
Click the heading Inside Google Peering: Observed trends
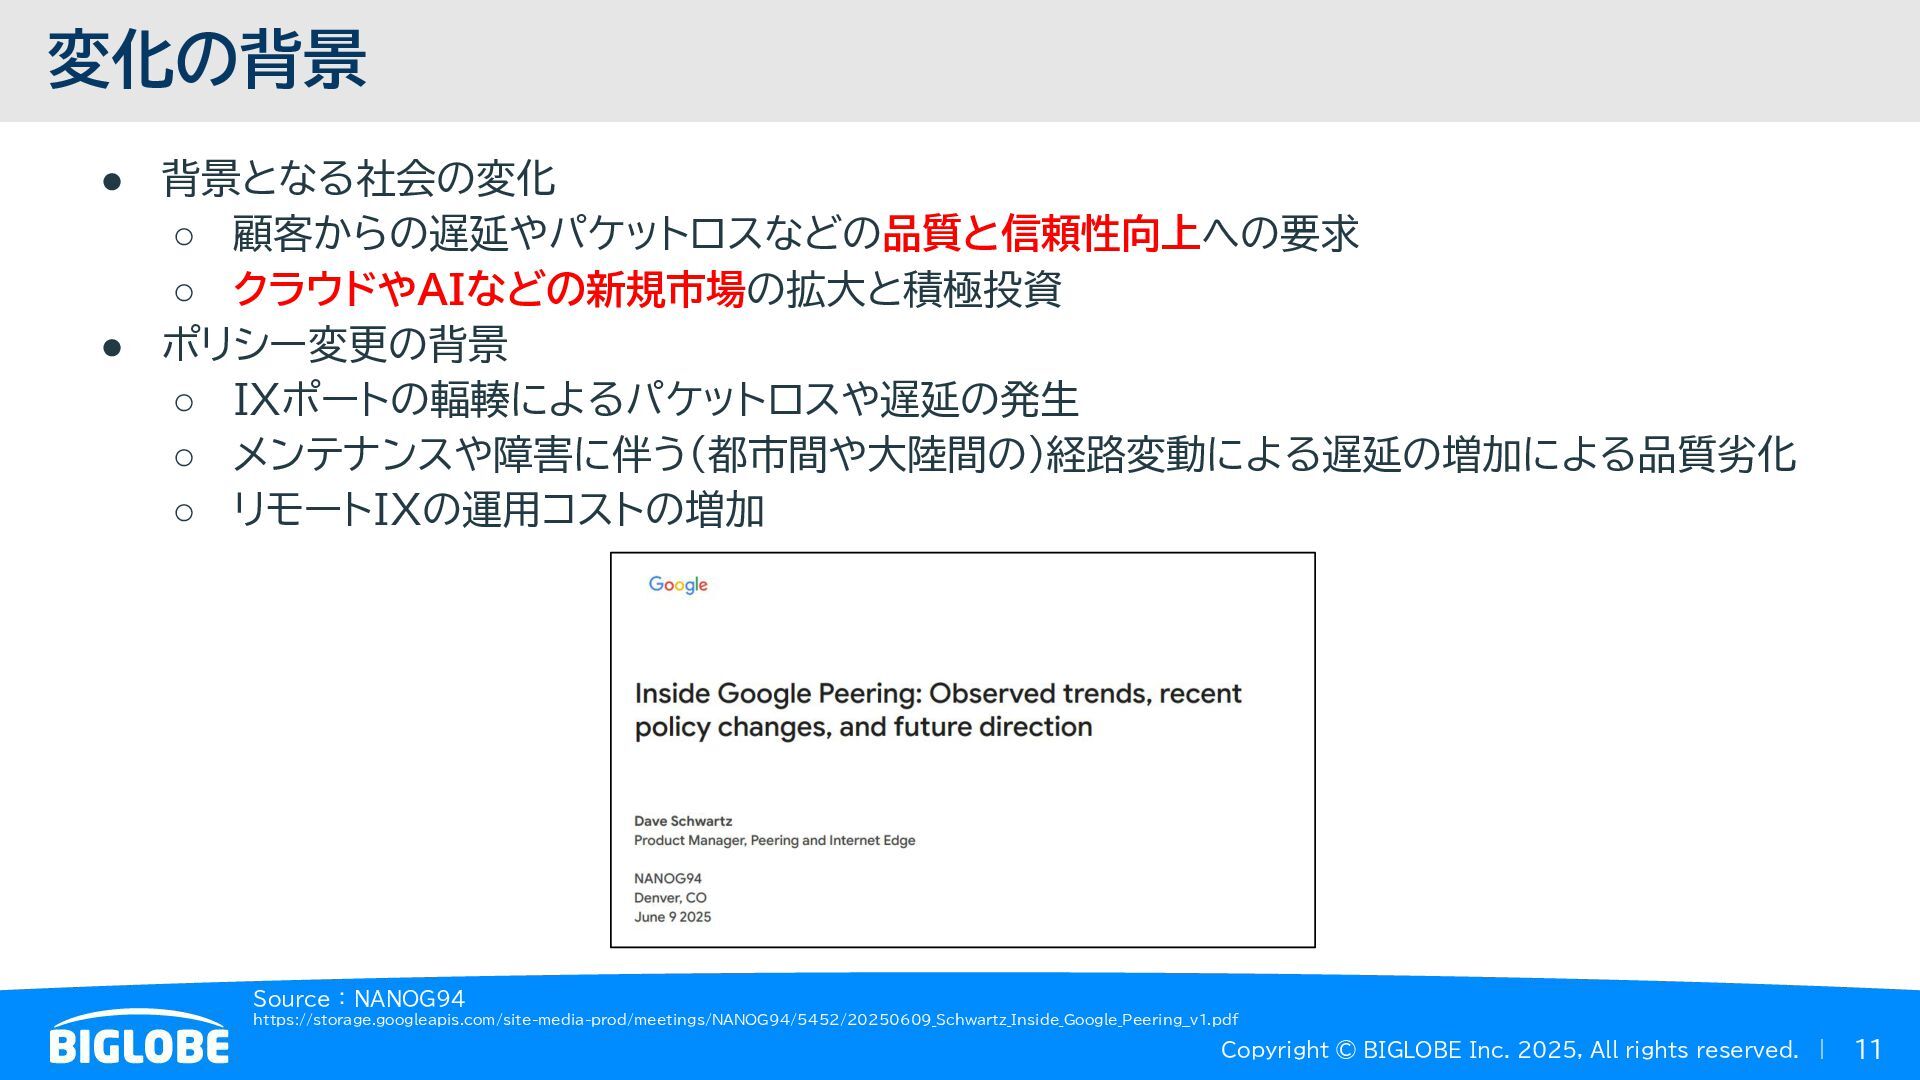coord(938,710)
